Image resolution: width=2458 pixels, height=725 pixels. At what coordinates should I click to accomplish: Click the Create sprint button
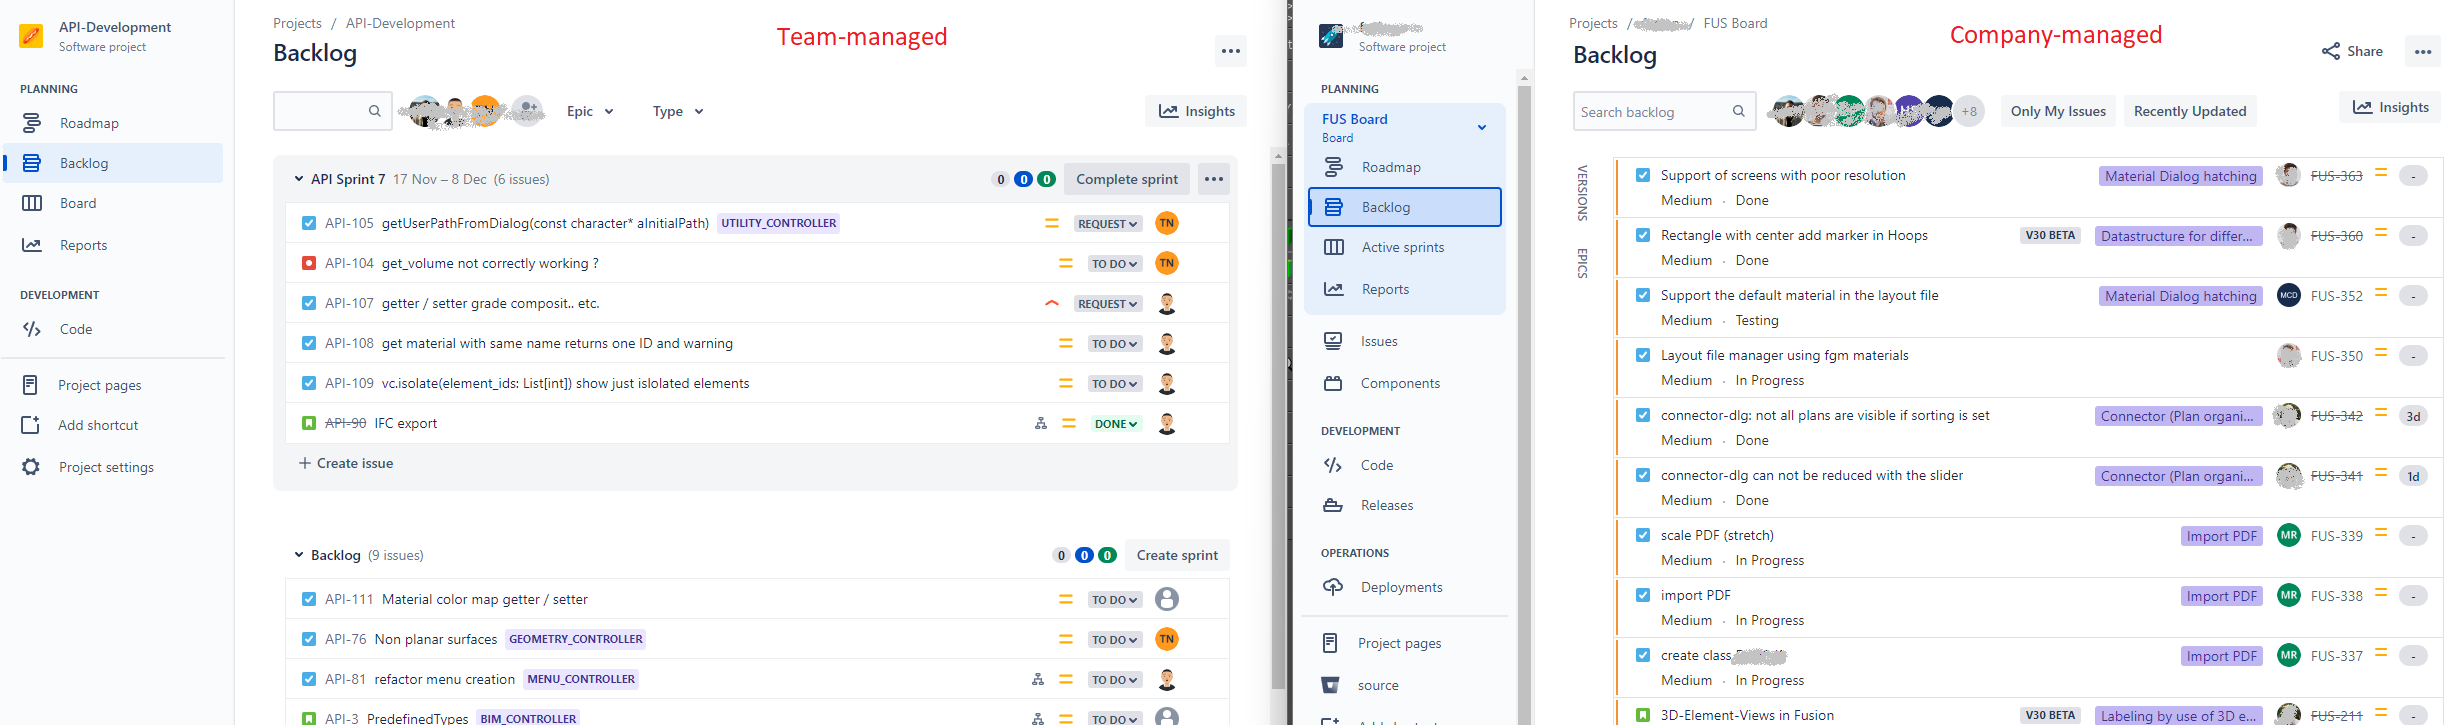[1177, 555]
